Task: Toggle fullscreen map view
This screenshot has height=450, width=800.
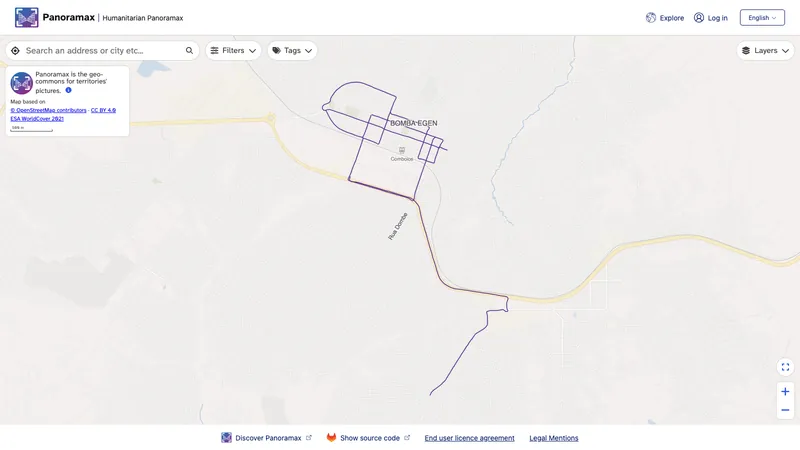Action: [x=785, y=367]
